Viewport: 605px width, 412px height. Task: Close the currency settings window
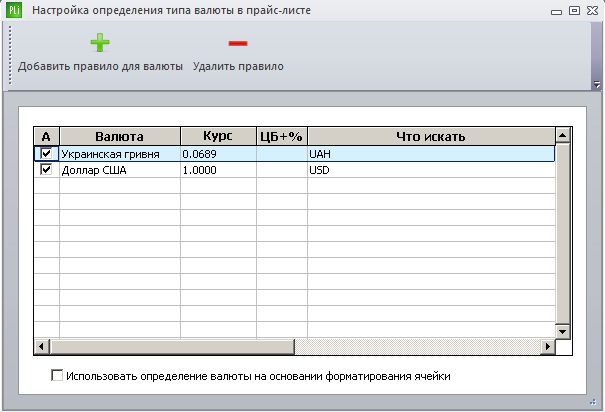(x=592, y=11)
